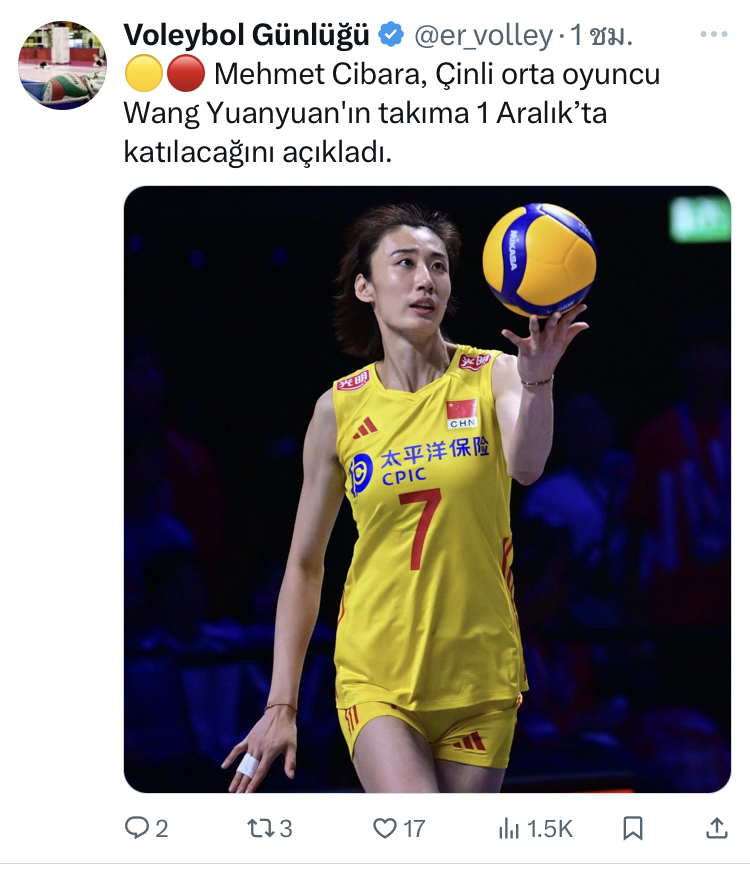Like the tweet with heart icon
This screenshot has width=750, height=872.
[385, 828]
